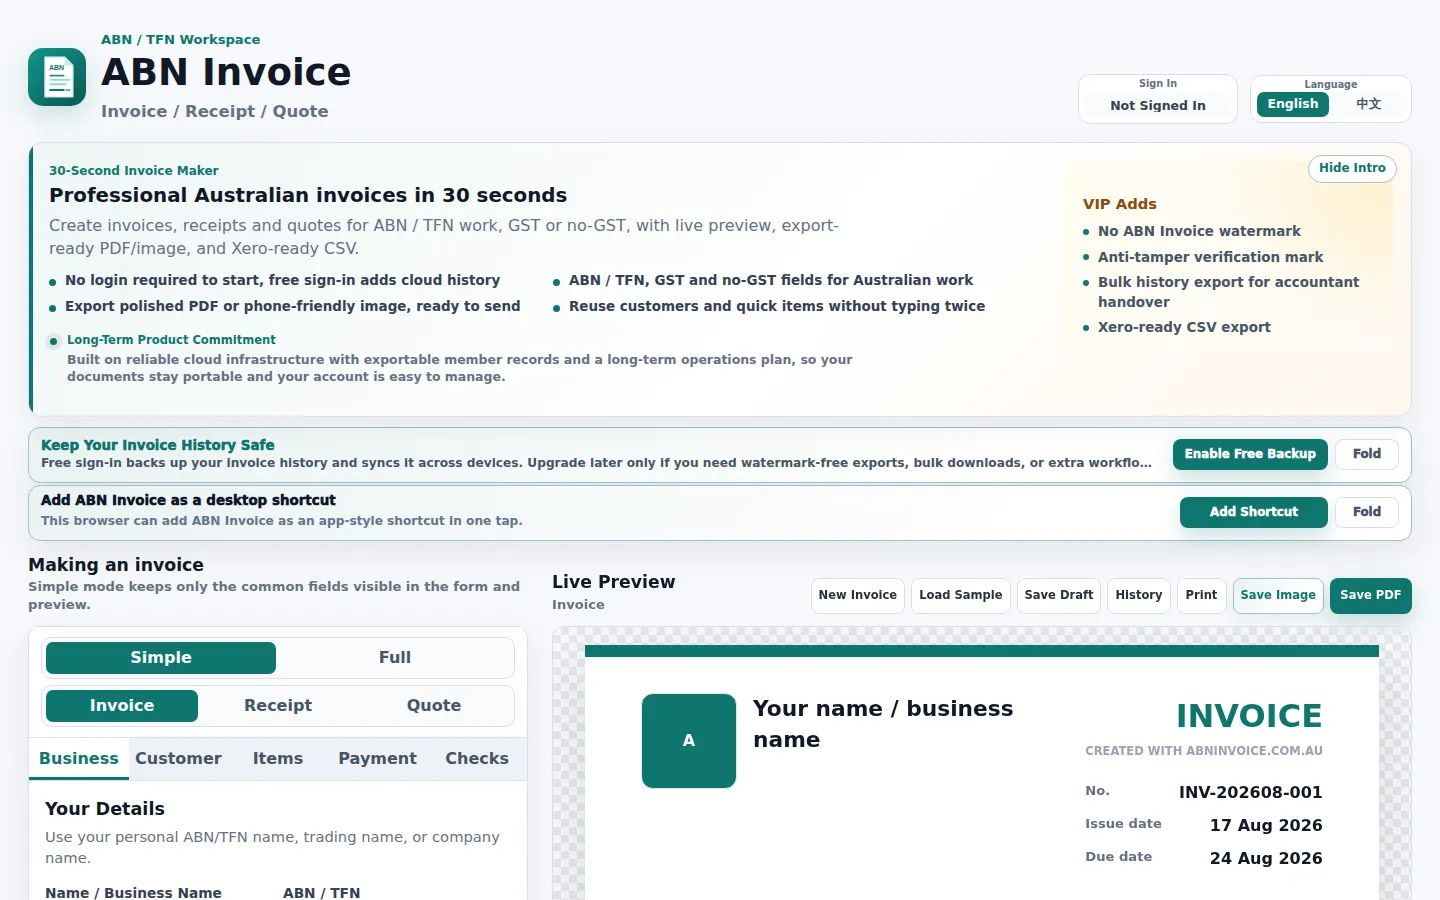Open invoice History
This screenshot has width=1440, height=900.
1139,595
